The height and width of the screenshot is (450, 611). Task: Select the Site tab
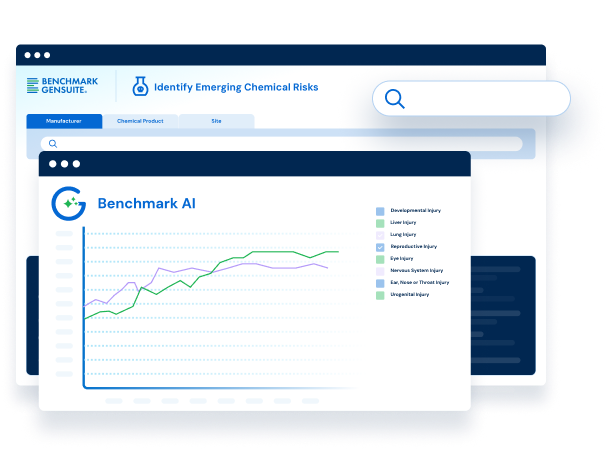click(217, 121)
